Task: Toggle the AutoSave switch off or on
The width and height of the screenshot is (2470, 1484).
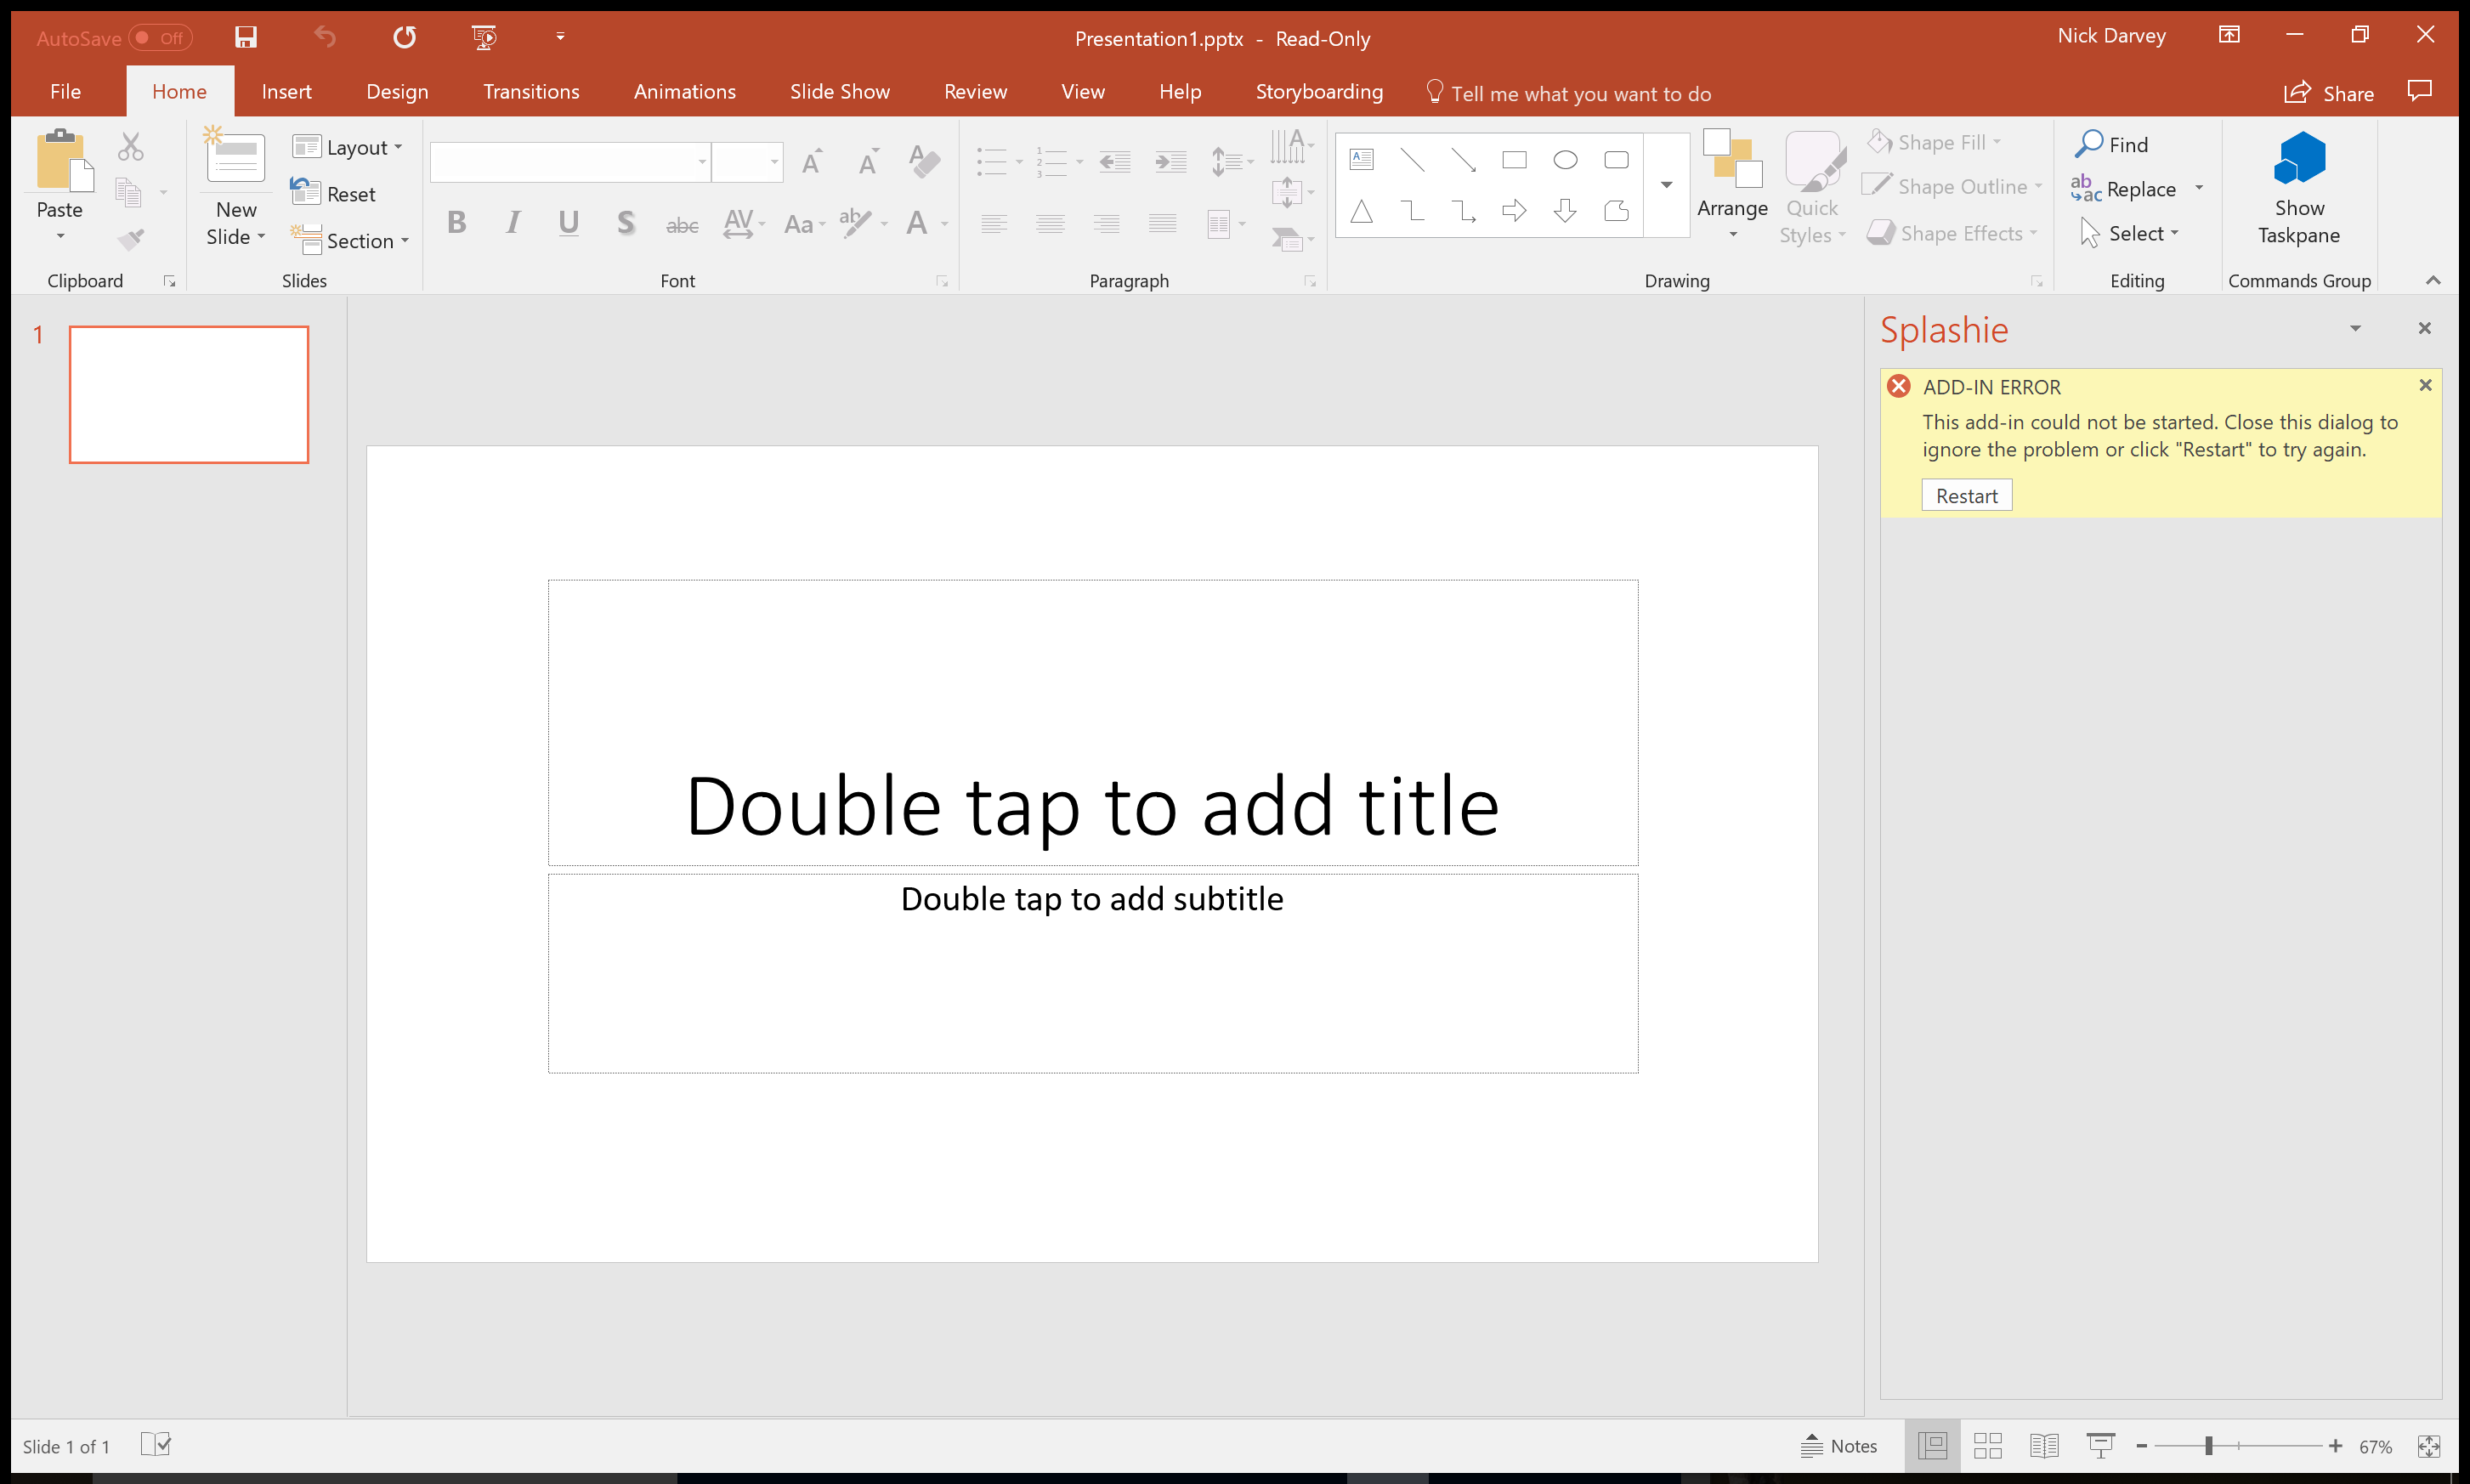Action: click(x=160, y=37)
